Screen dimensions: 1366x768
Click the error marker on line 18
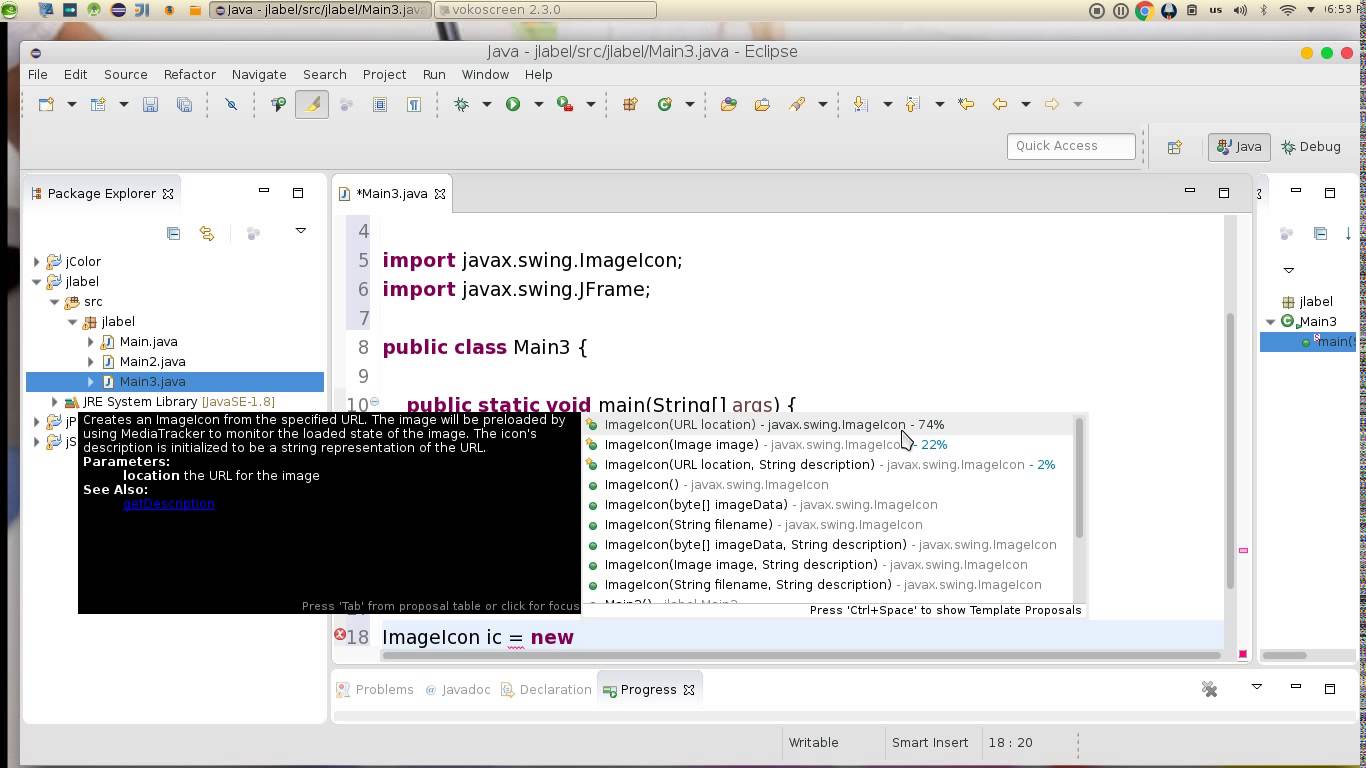[x=340, y=635]
